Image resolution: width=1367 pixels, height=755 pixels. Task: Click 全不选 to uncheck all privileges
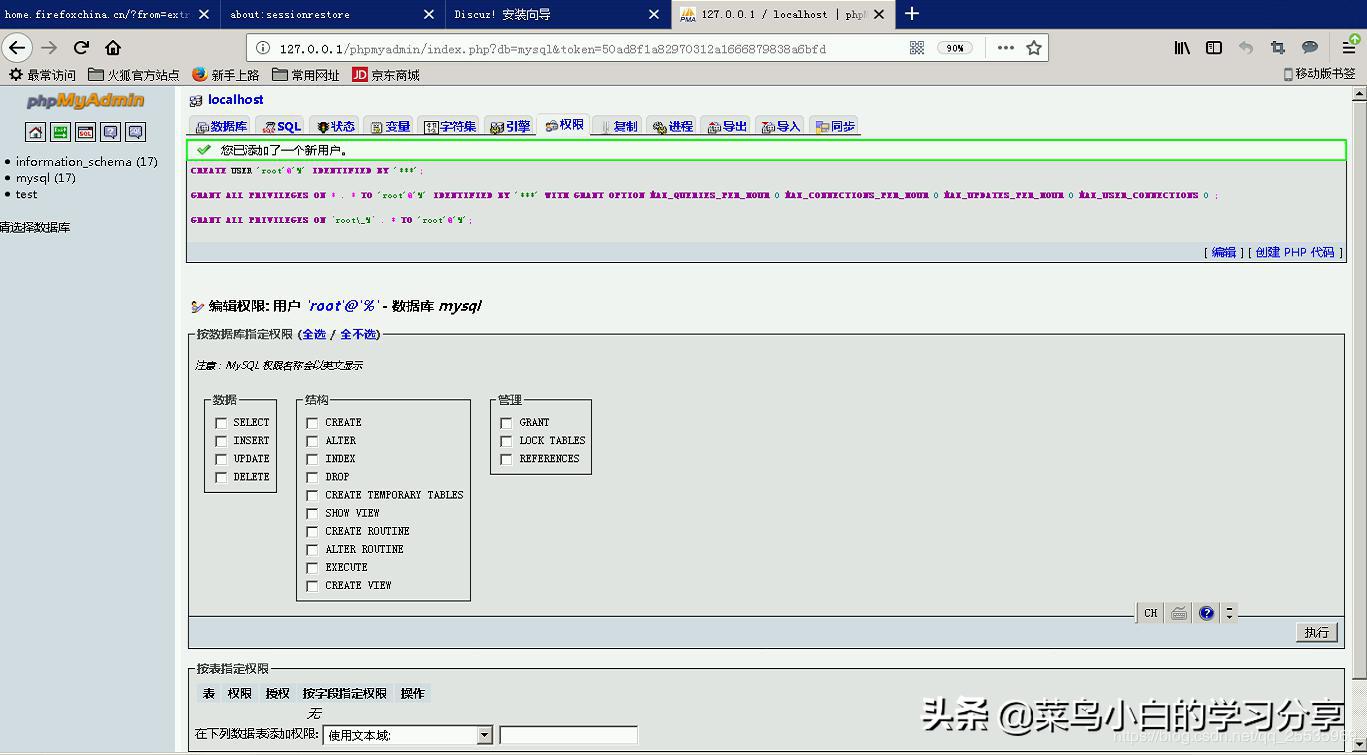pyautogui.click(x=358, y=334)
